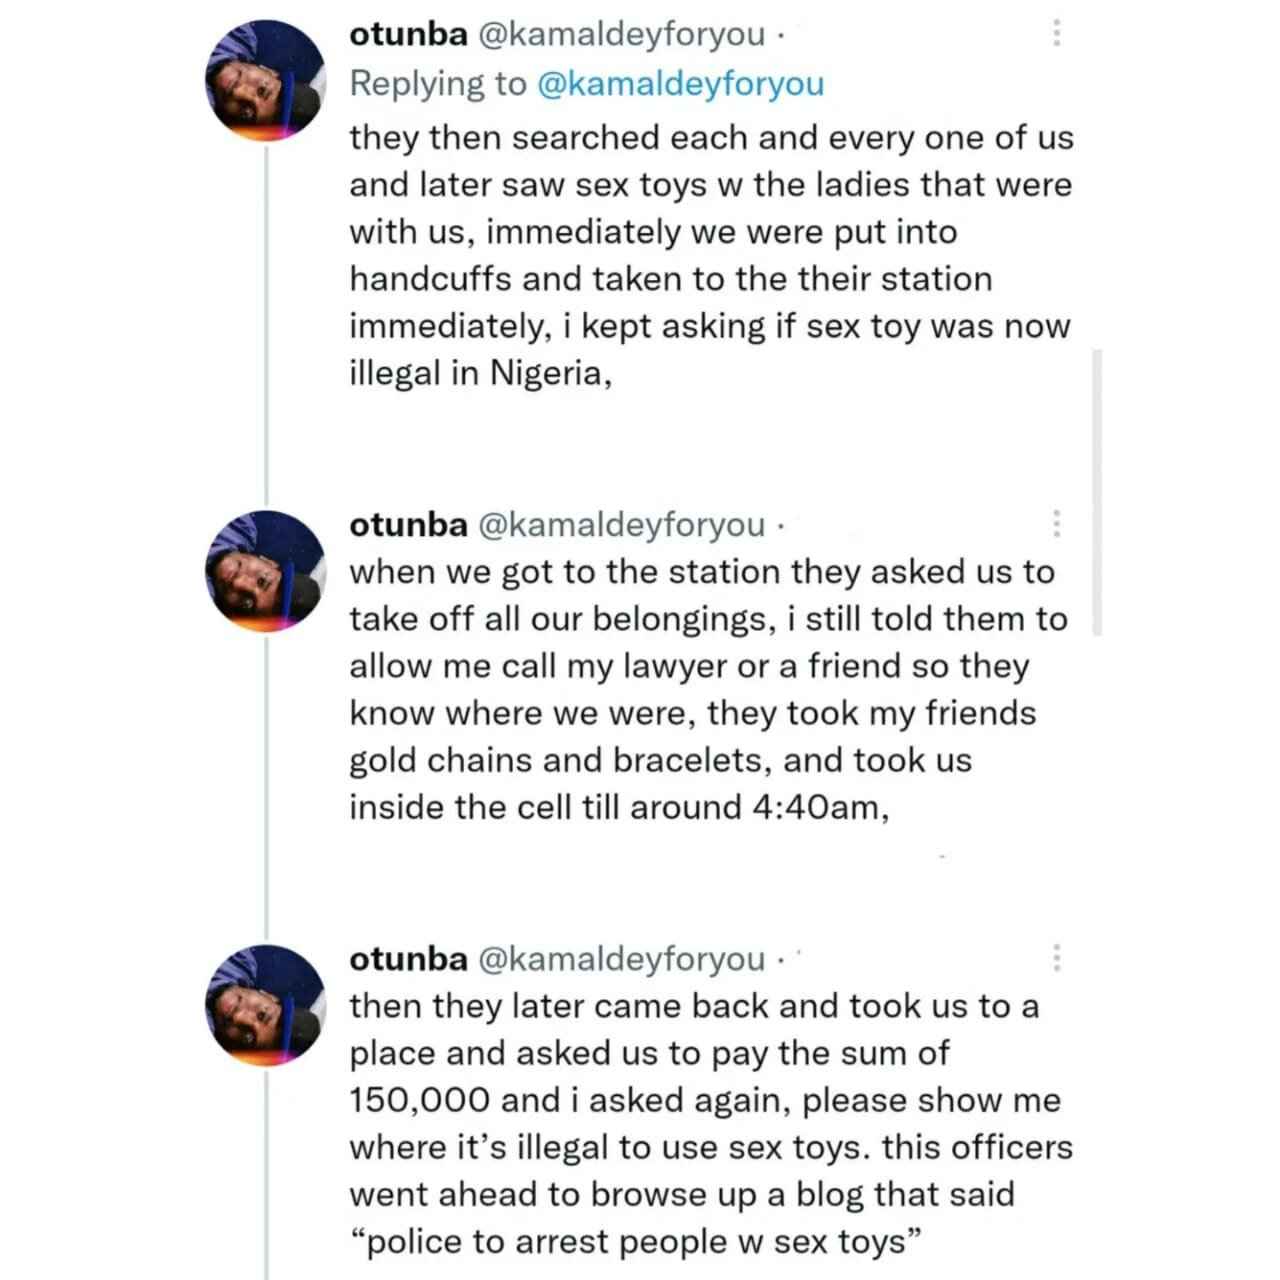
Task: Click the thread line between second and third avatars
Action: (266, 788)
